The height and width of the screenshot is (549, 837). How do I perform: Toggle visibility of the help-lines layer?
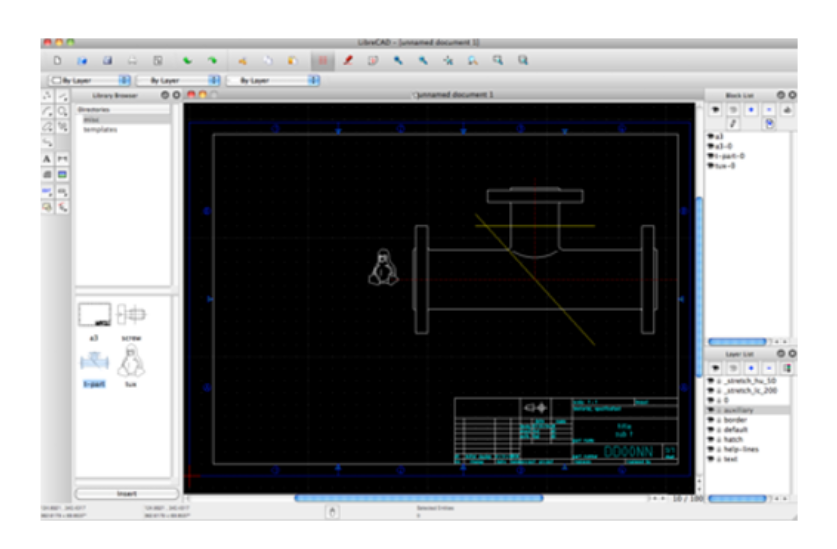pos(711,449)
